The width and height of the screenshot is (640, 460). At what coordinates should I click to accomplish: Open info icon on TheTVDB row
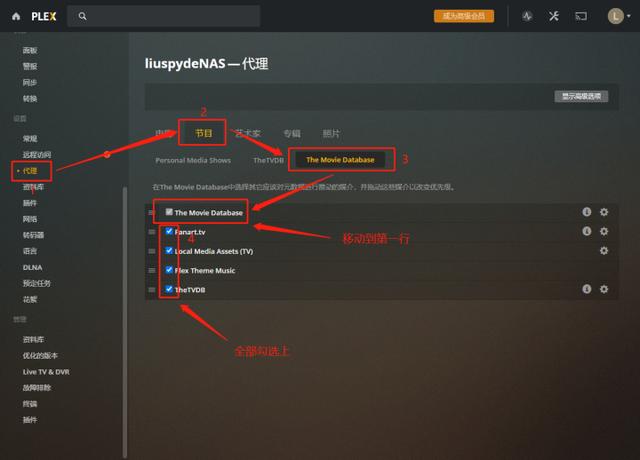coord(587,289)
